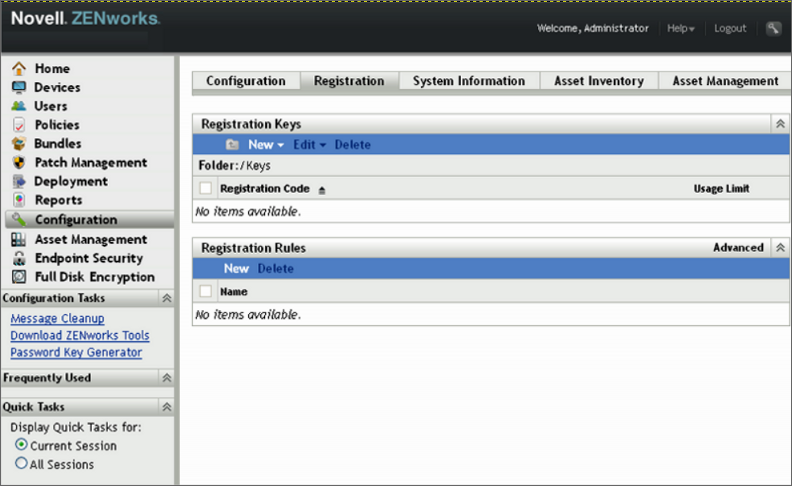Click the Novell ZENworks logo
The height and width of the screenshot is (486, 792).
click(85, 18)
